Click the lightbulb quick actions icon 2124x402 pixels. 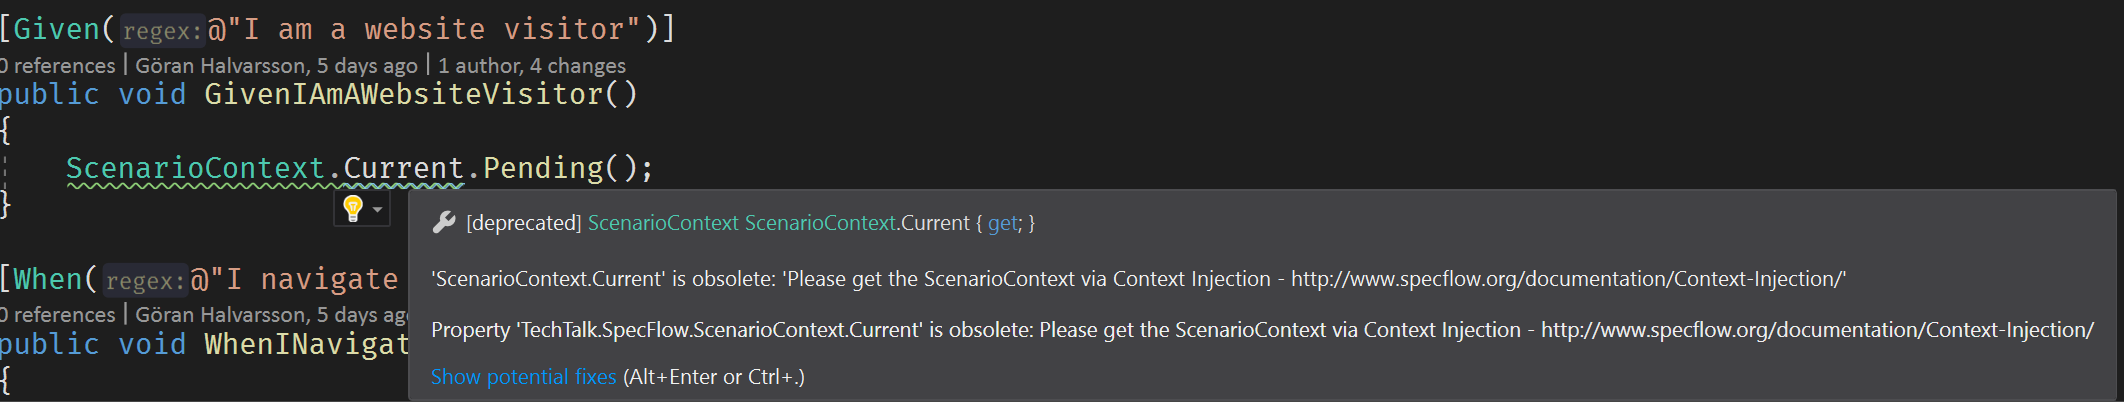pyautogui.click(x=353, y=209)
